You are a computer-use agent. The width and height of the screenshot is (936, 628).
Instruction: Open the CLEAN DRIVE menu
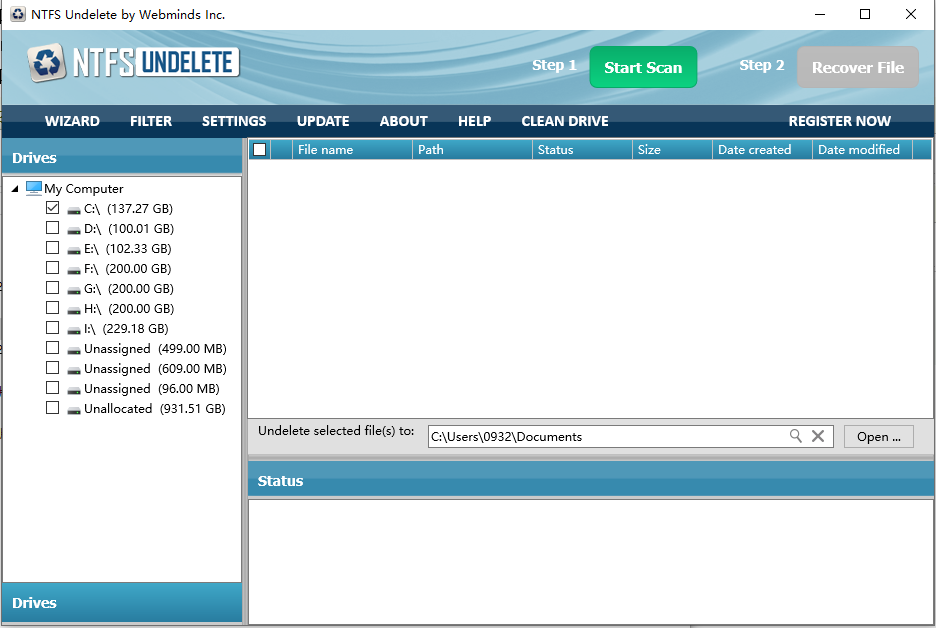(564, 121)
